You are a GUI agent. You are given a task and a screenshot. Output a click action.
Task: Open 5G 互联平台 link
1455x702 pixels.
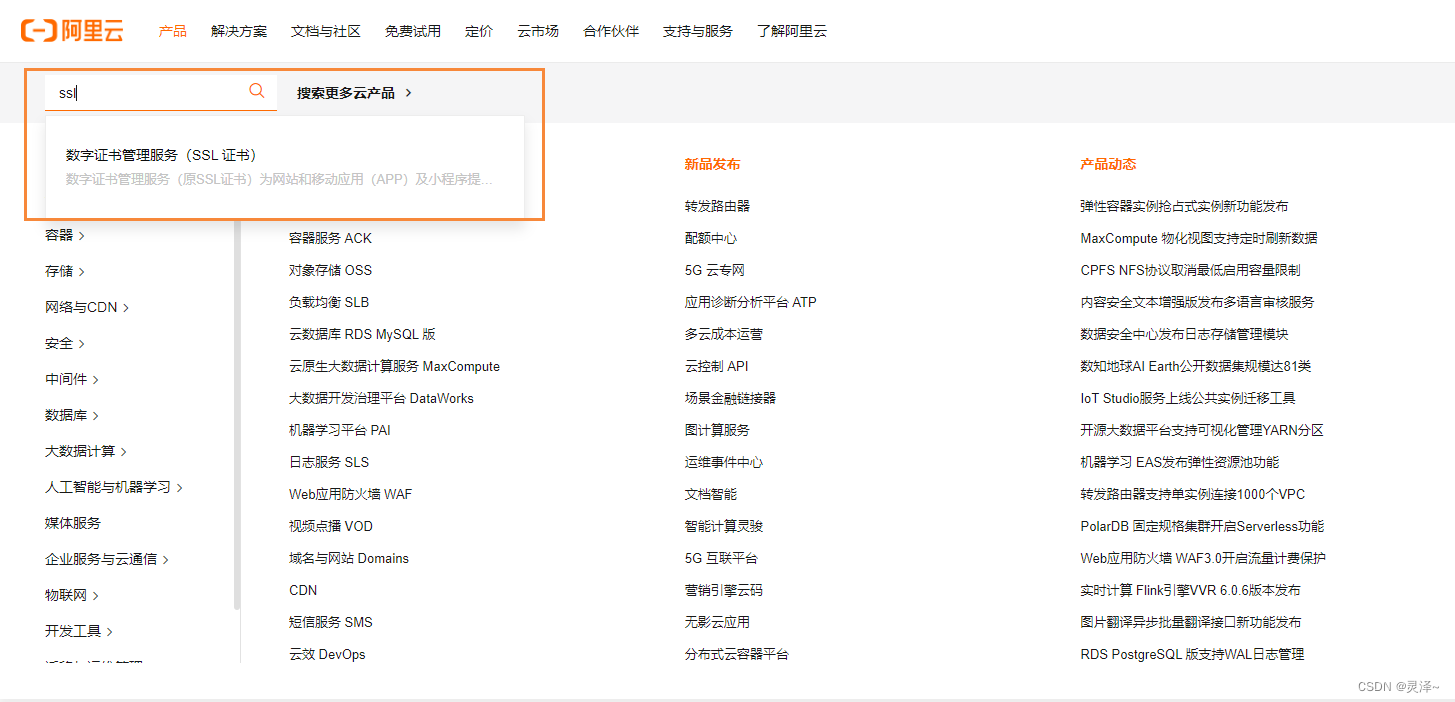(x=721, y=558)
